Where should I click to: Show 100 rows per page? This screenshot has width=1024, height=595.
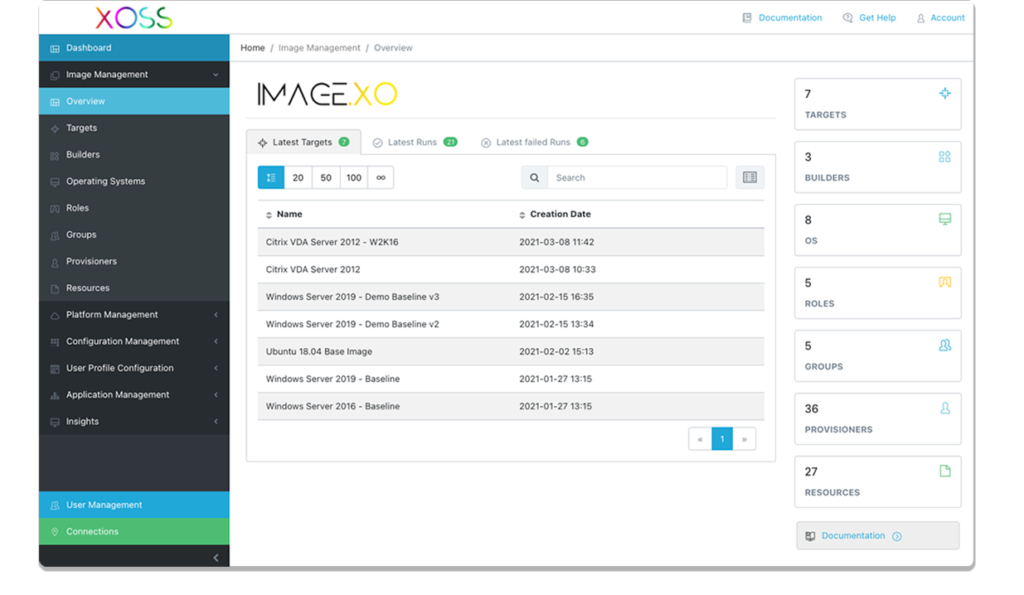tap(354, 178)
